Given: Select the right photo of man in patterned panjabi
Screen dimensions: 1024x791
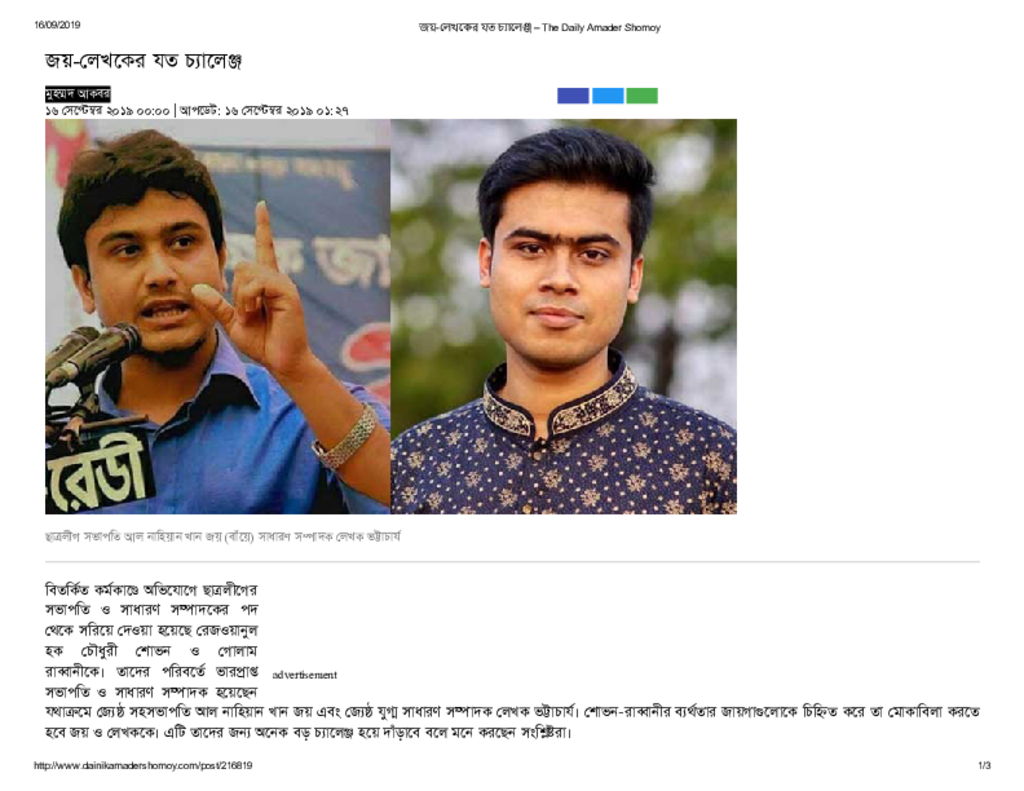Looking at the screenshot, I should [x=564, y=316].
